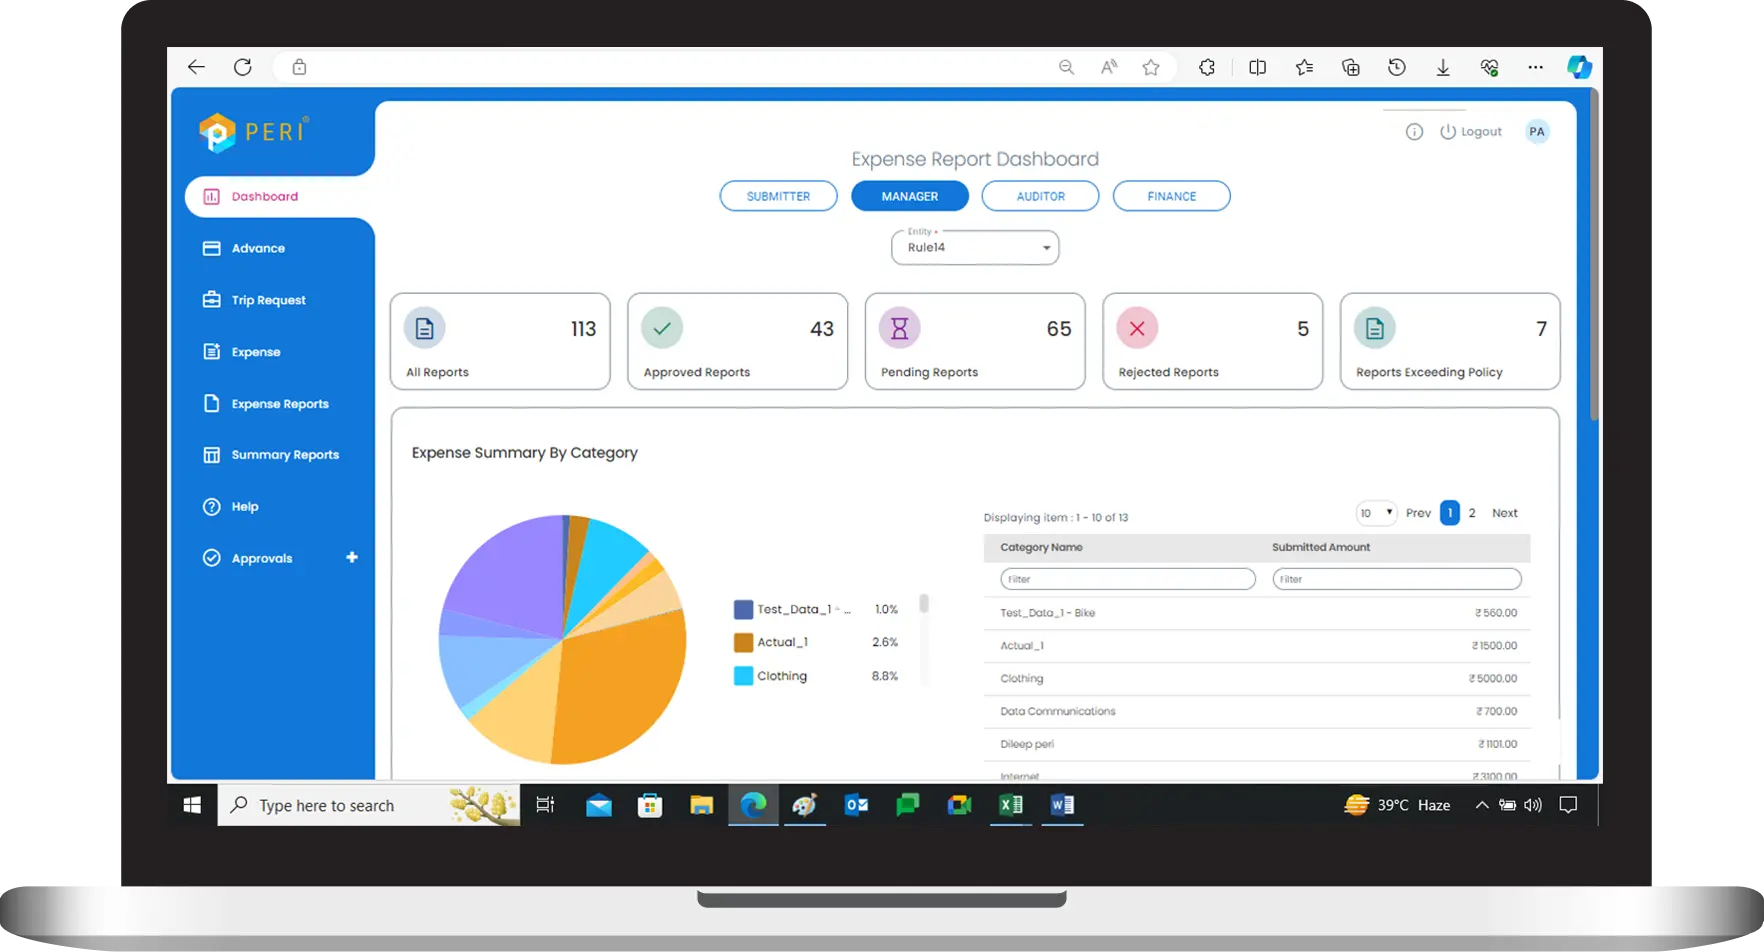
Task: Click the Rejected Reports X icon
Action: 1137,328
